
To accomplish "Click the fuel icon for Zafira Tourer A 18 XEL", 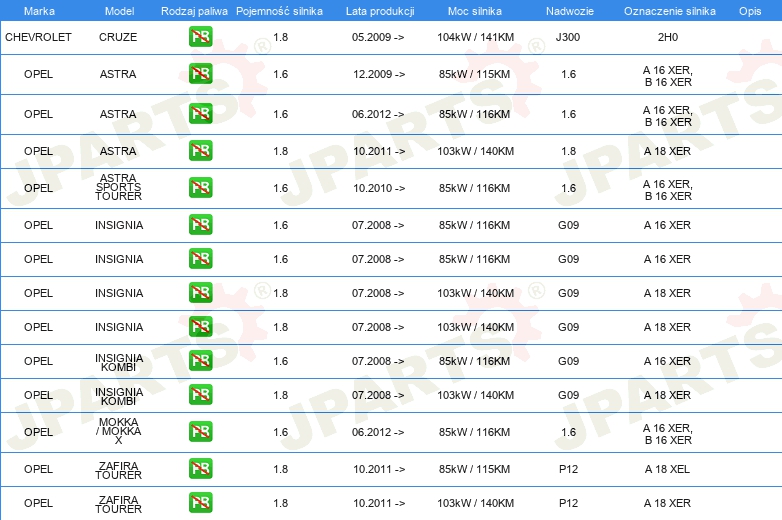I will pyautogui.click(x=200, y=469).
